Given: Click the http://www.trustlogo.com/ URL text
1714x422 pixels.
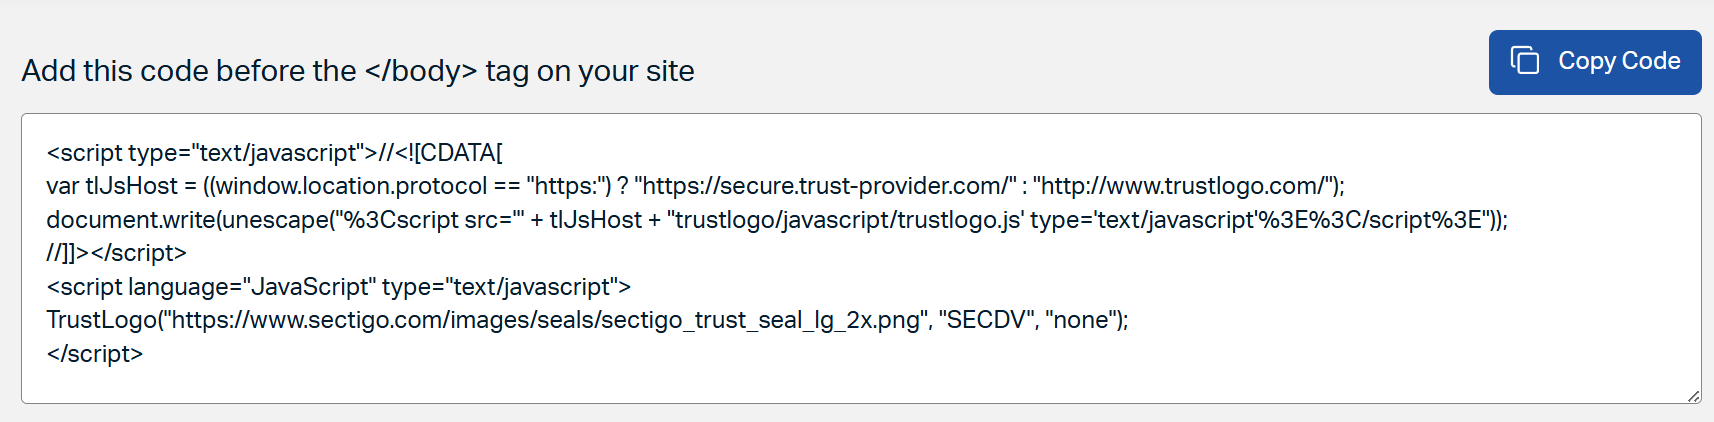Looking at the screenshot, I should (1185, 186).
